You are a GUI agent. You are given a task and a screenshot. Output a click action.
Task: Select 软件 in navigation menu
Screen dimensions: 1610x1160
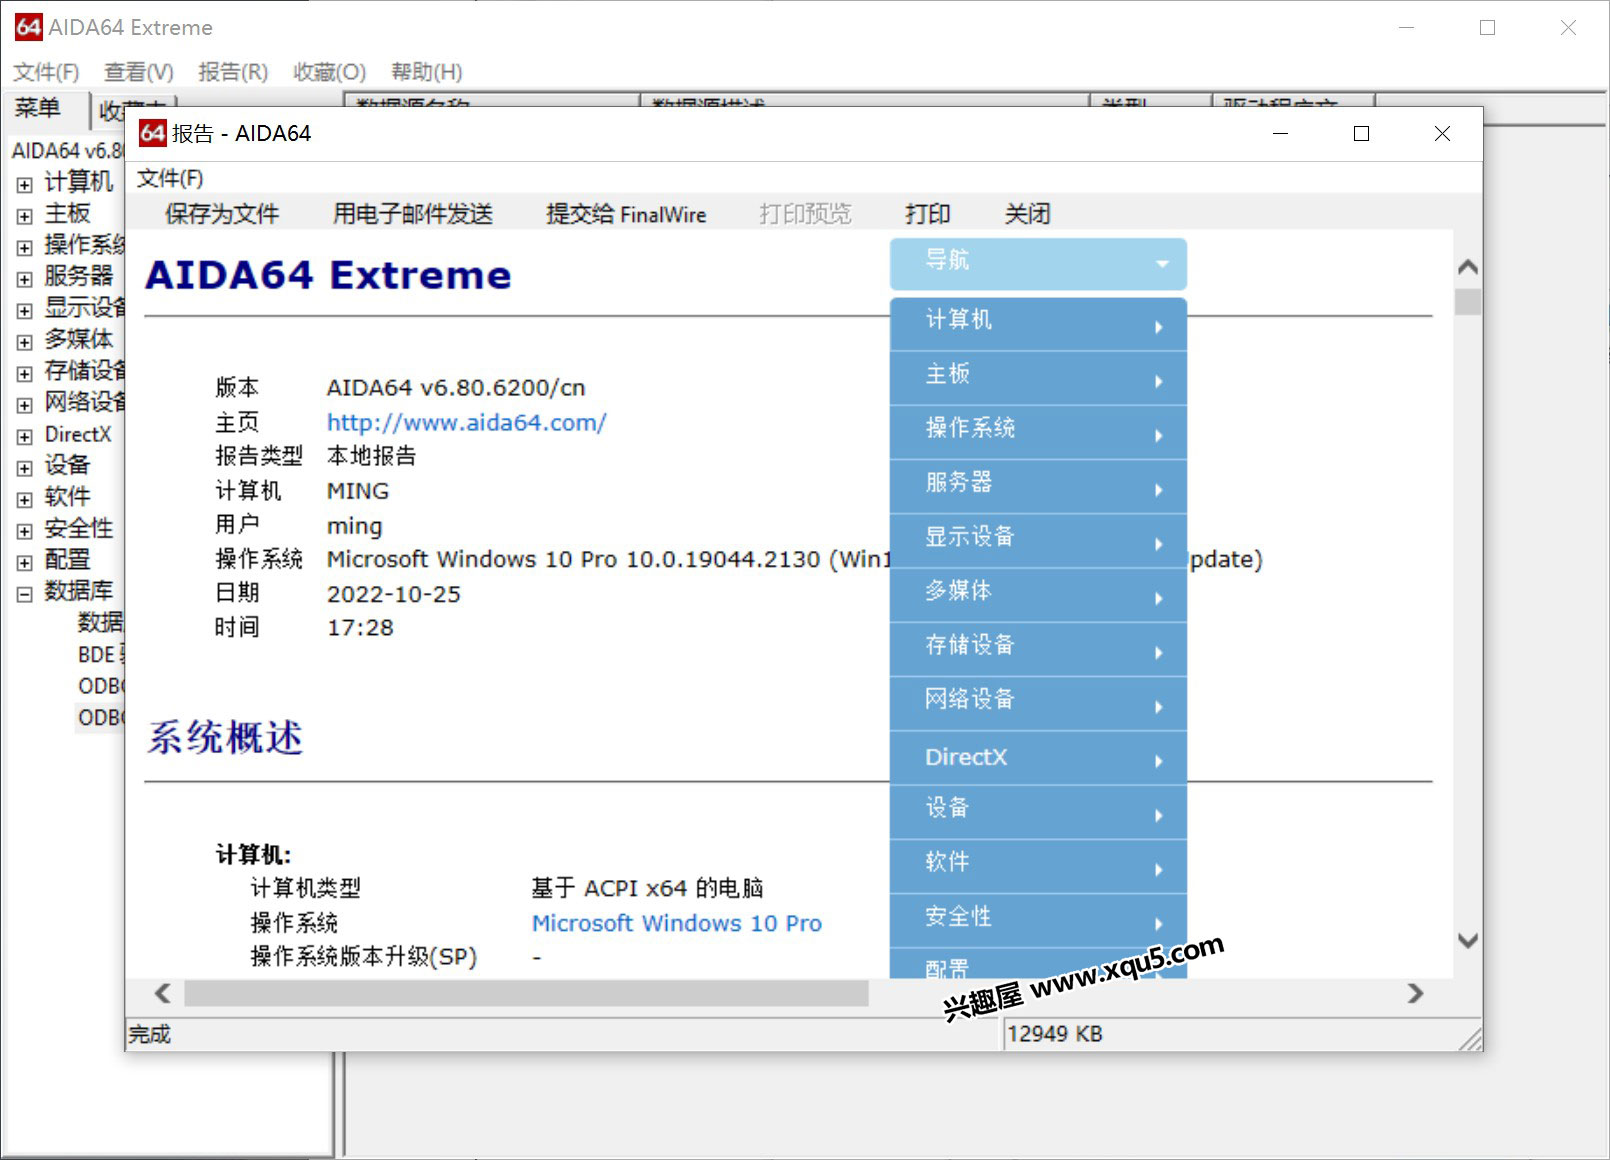point(1038,865)
